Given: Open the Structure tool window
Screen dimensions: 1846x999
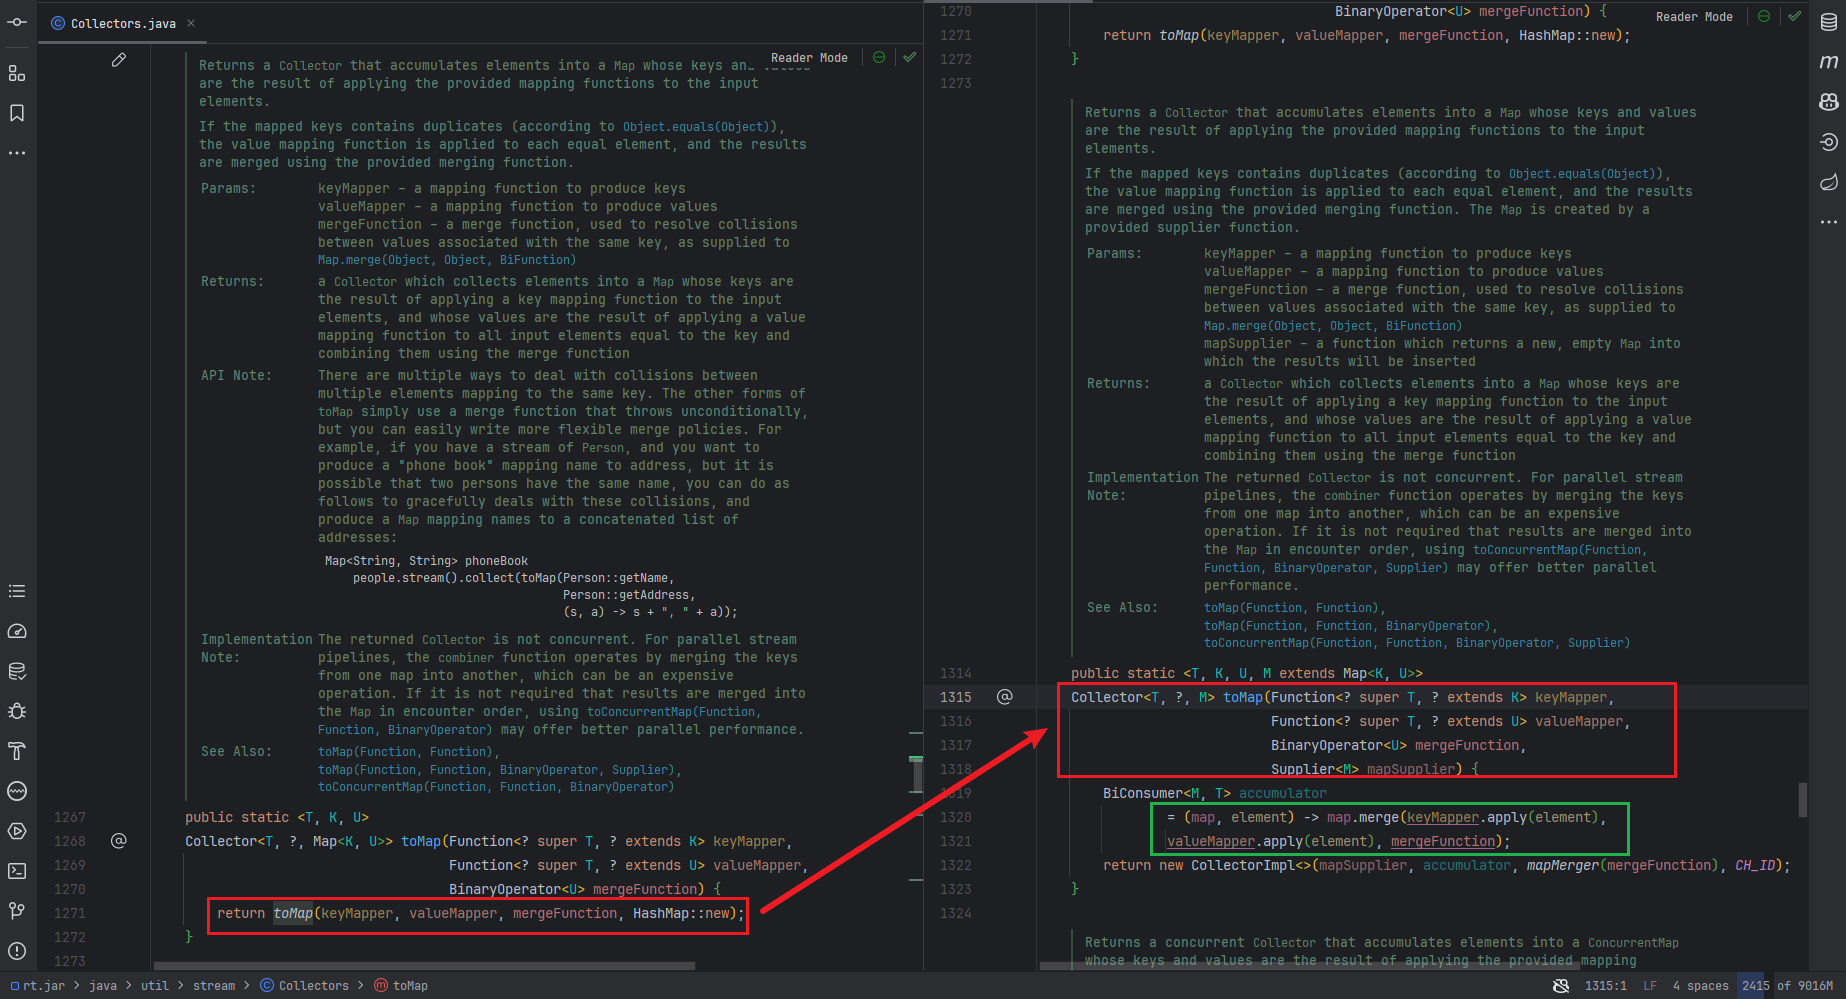Looking at the screenshot, I should pyautogui.click(x=17, y=73).
